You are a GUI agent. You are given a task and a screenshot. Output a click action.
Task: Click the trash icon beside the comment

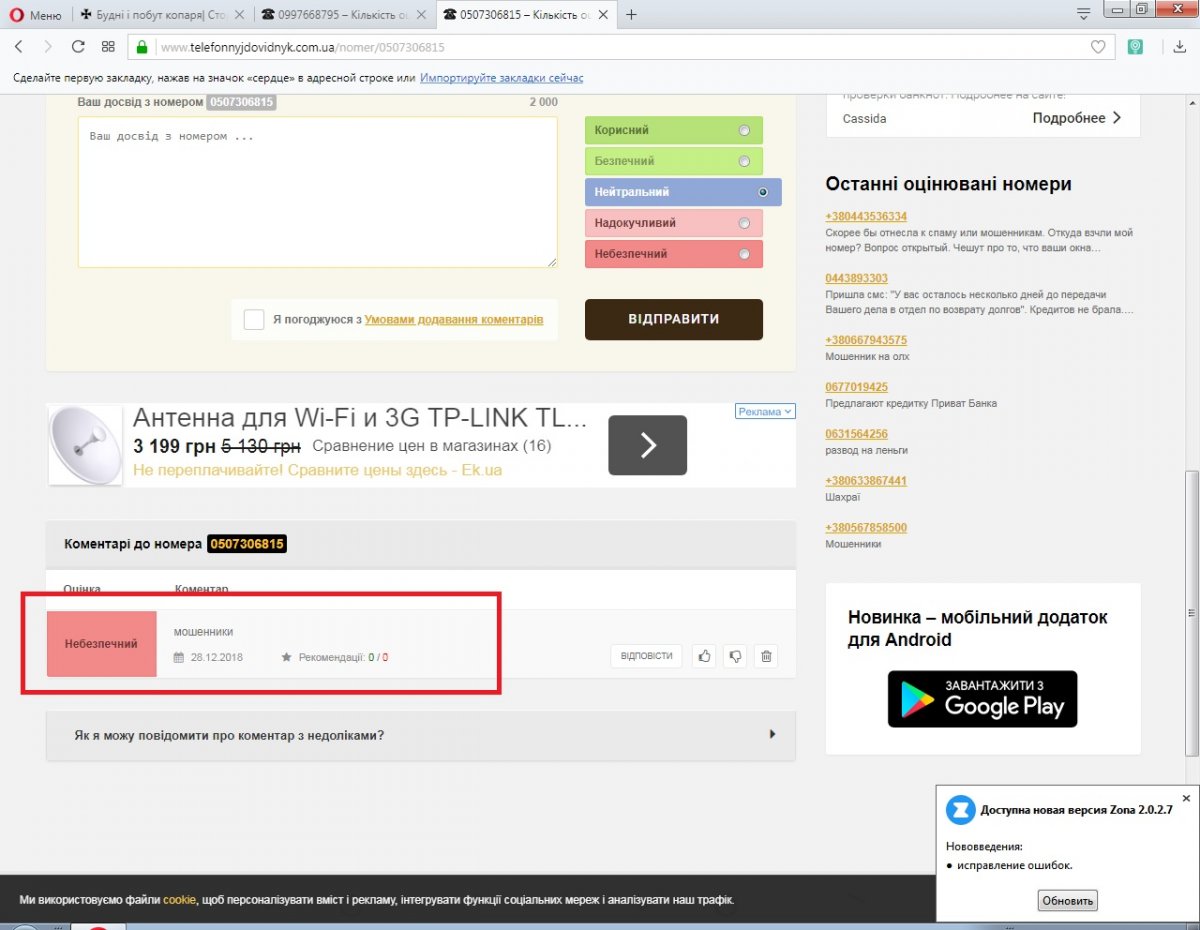pos(766,656)
